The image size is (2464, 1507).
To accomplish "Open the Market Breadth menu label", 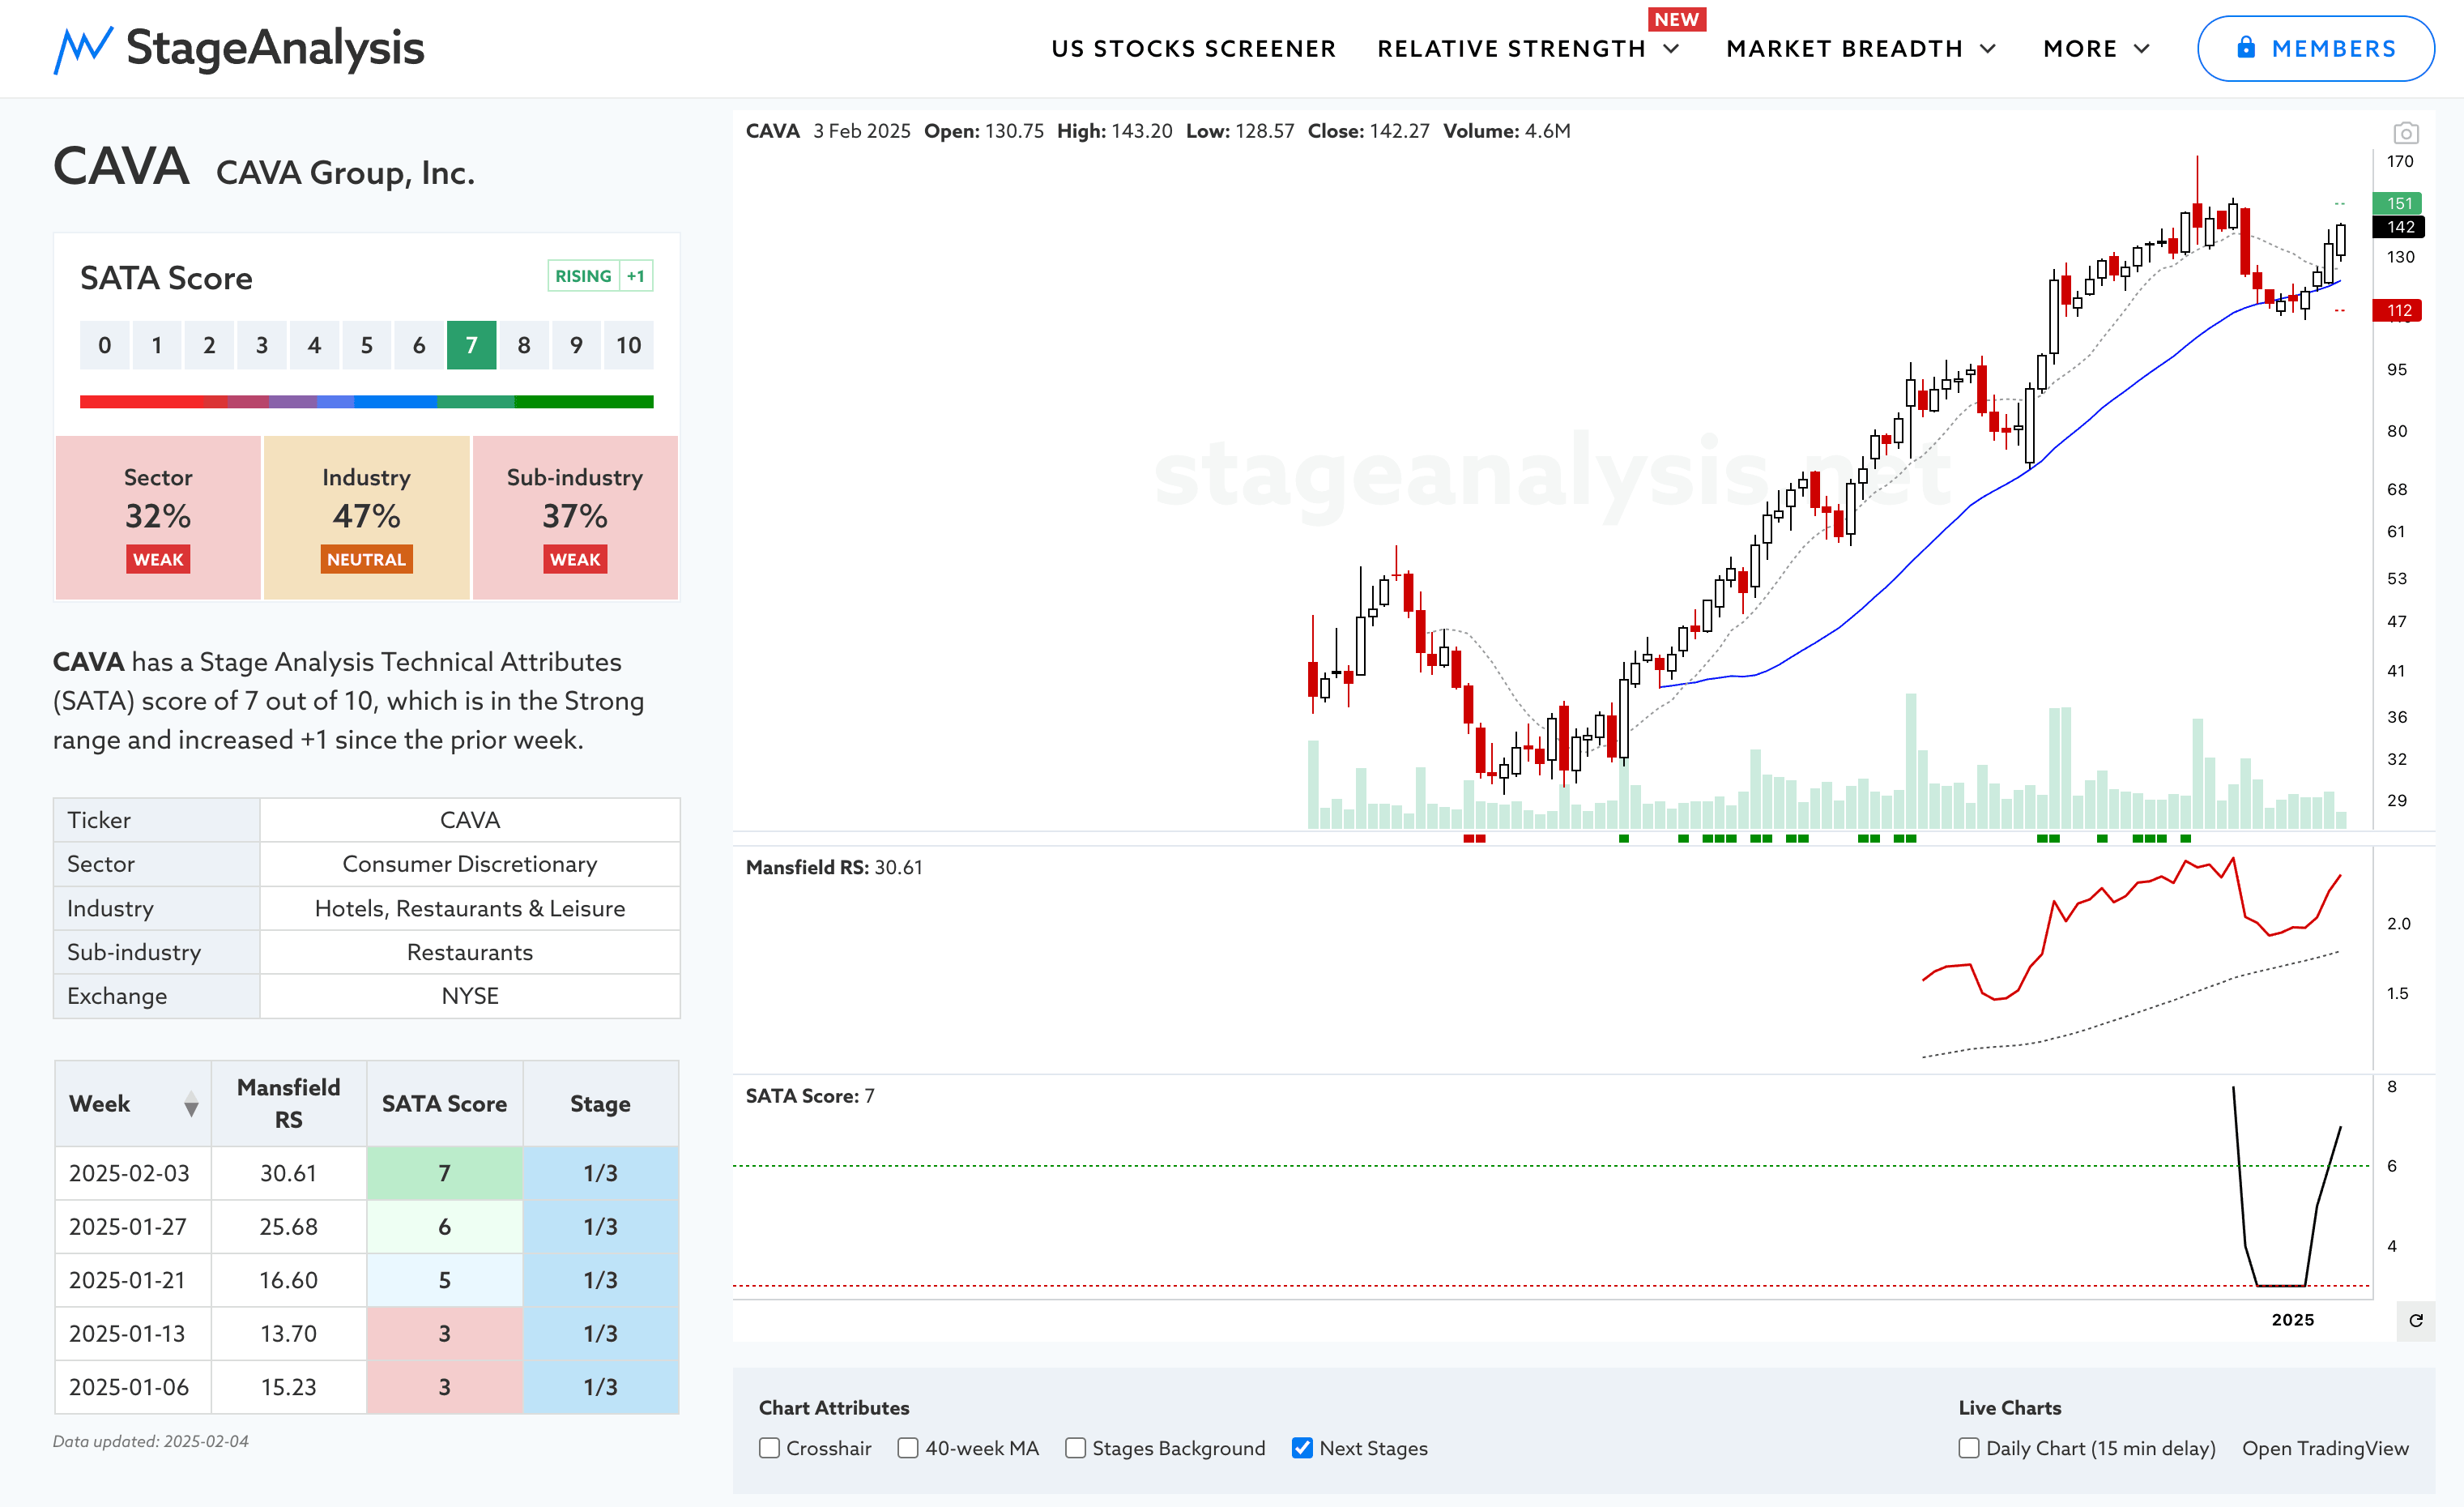I will 1845,49.
